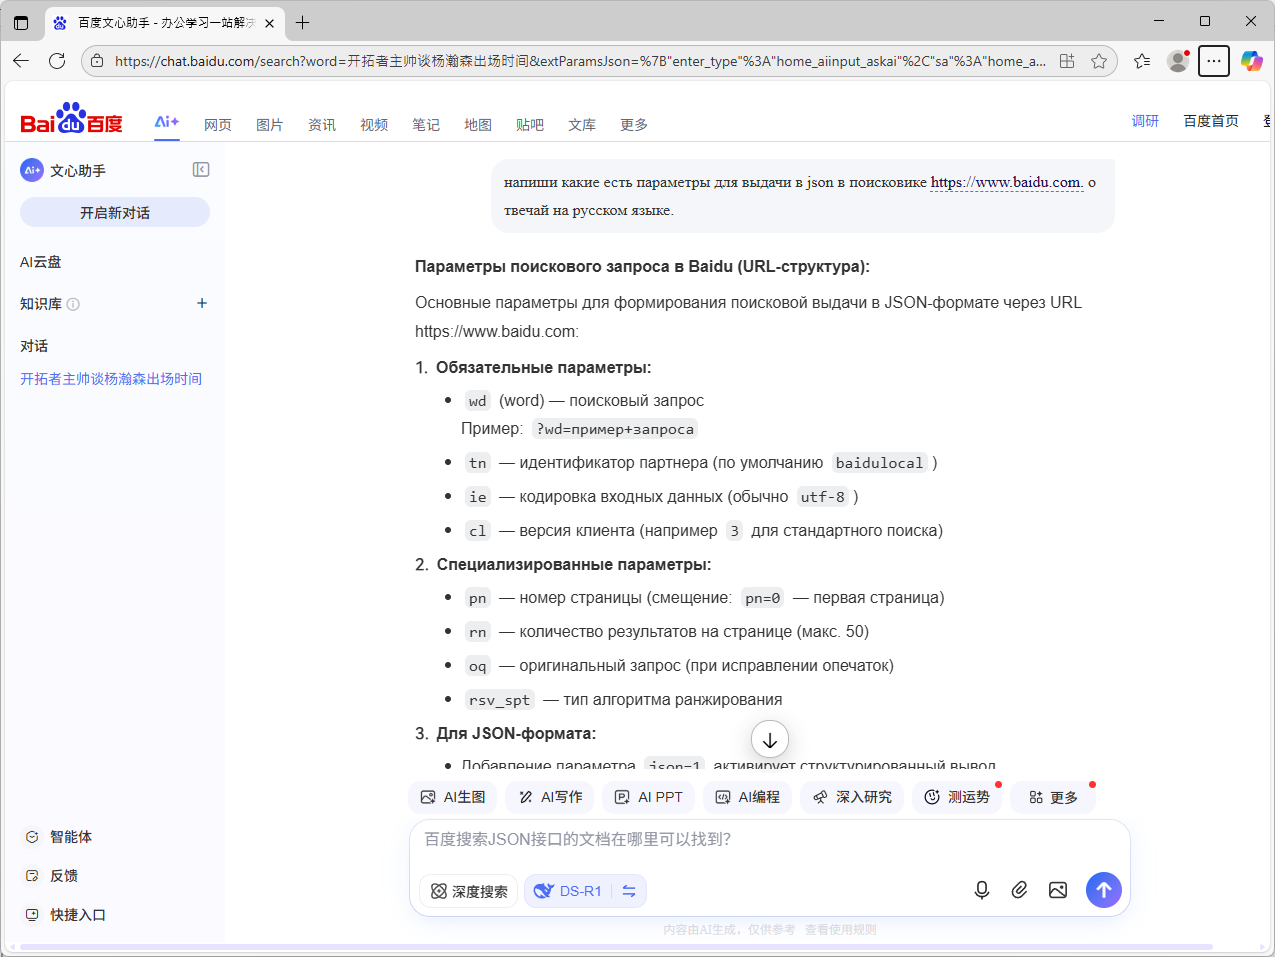Open the AI编程 coding assistant
This screenshot has height=957, width=1275.
(747, 797)
